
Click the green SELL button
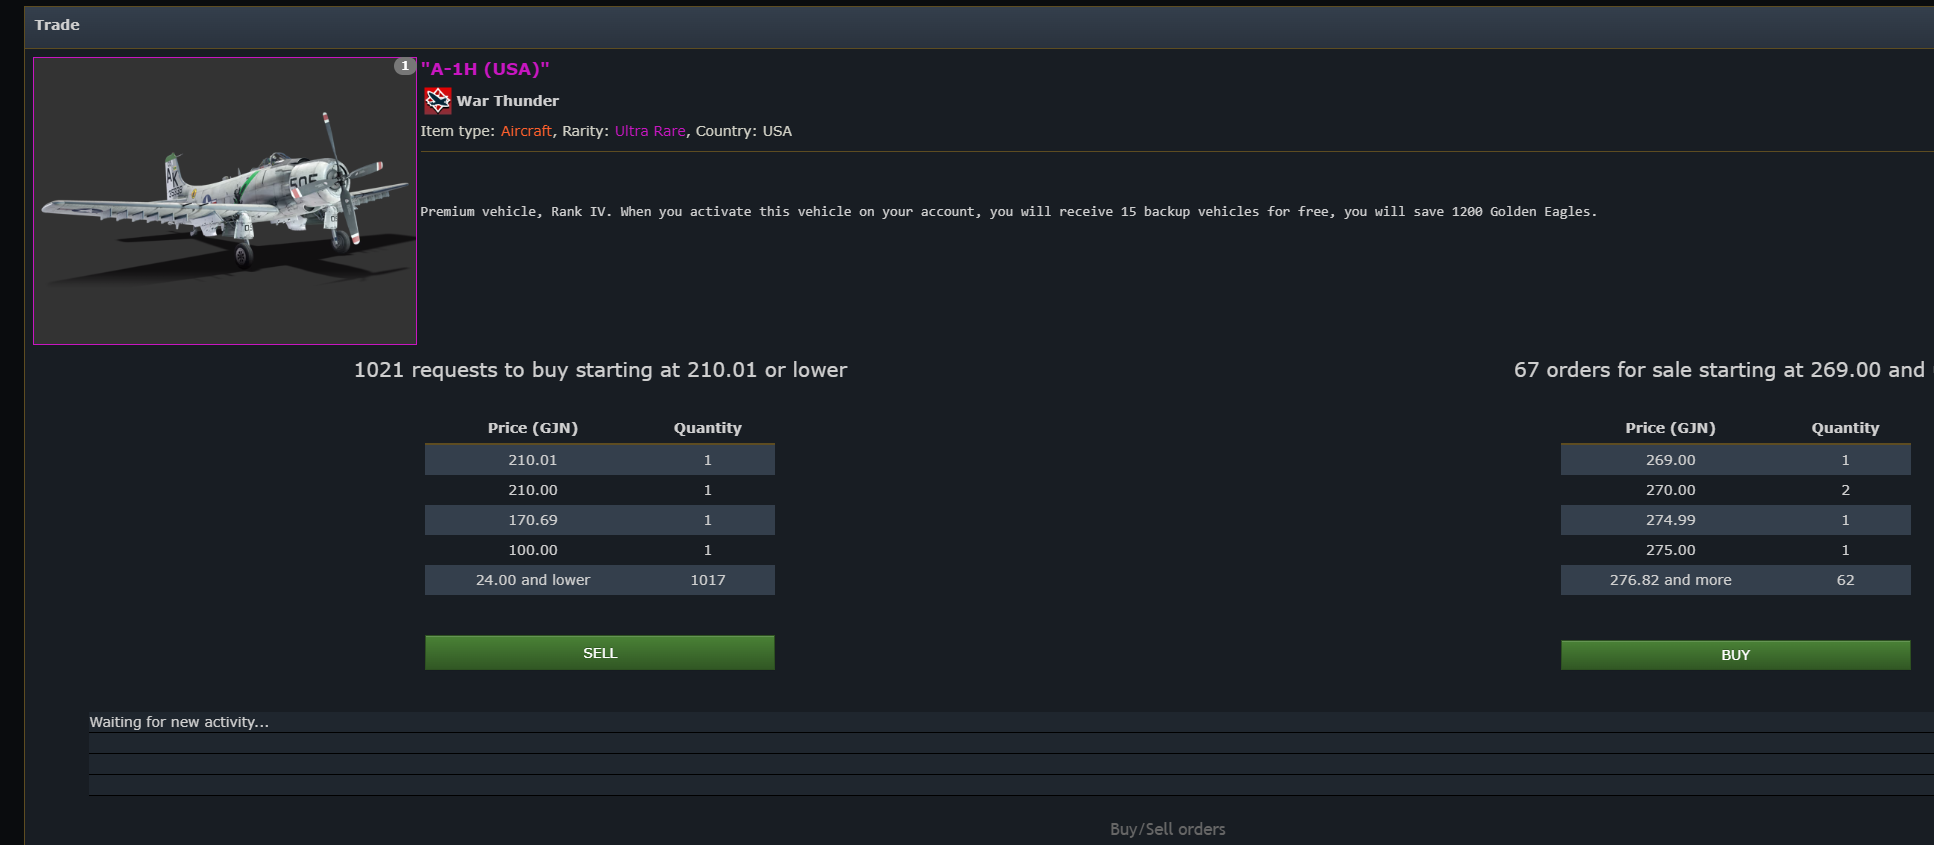[600, 653]
